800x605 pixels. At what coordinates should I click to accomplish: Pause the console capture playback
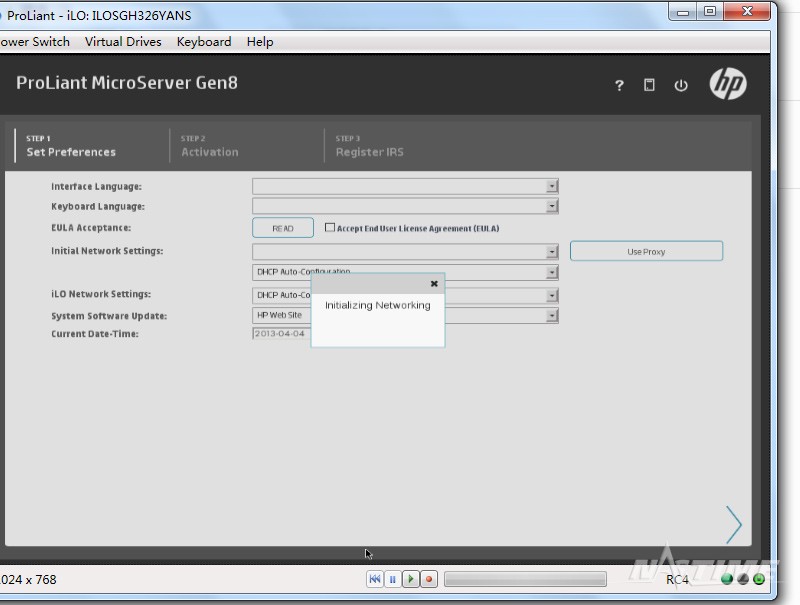click(393, 579)
